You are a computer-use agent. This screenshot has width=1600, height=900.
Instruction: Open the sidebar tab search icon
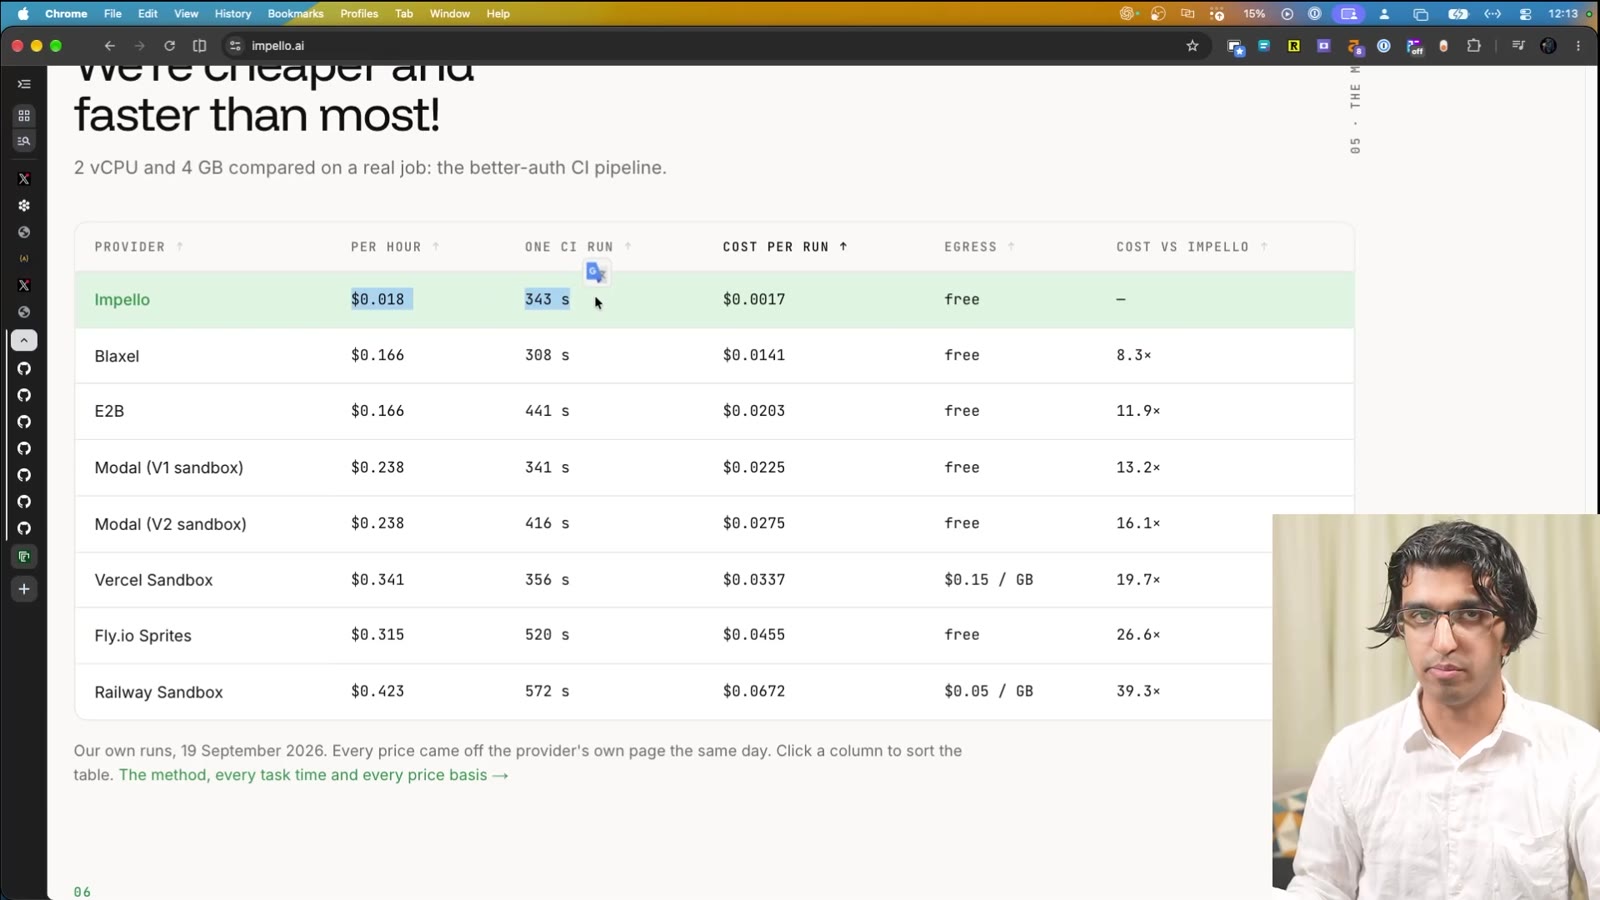tap(24, 141)
